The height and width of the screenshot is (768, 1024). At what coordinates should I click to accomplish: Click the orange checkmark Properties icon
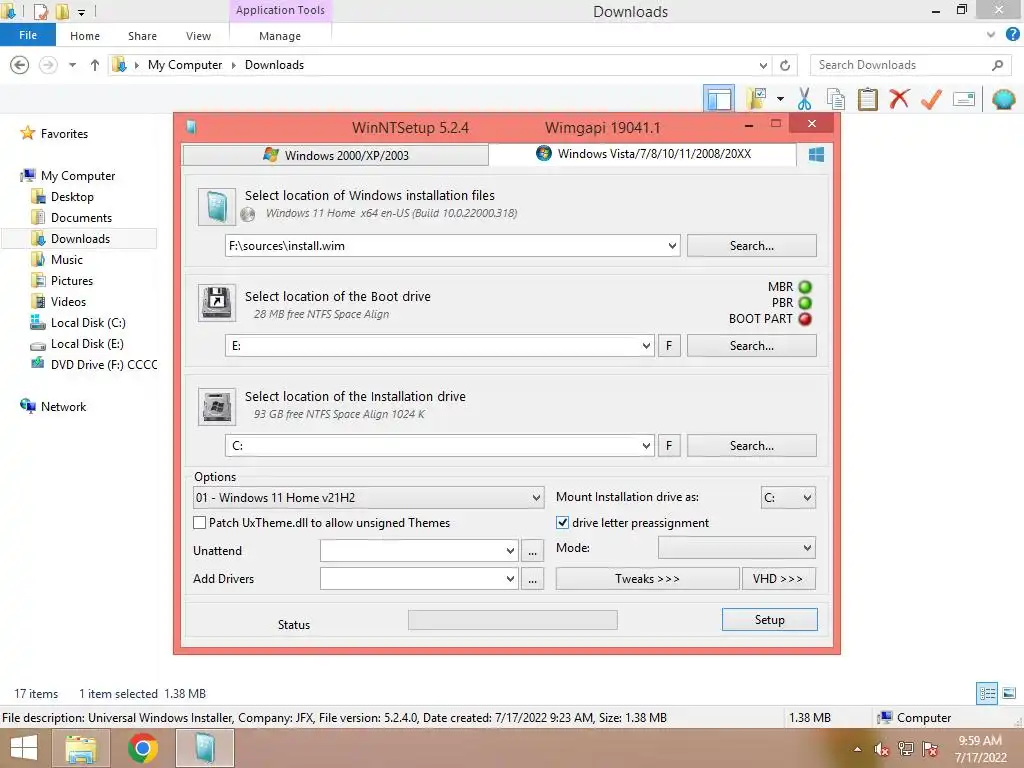931,99
